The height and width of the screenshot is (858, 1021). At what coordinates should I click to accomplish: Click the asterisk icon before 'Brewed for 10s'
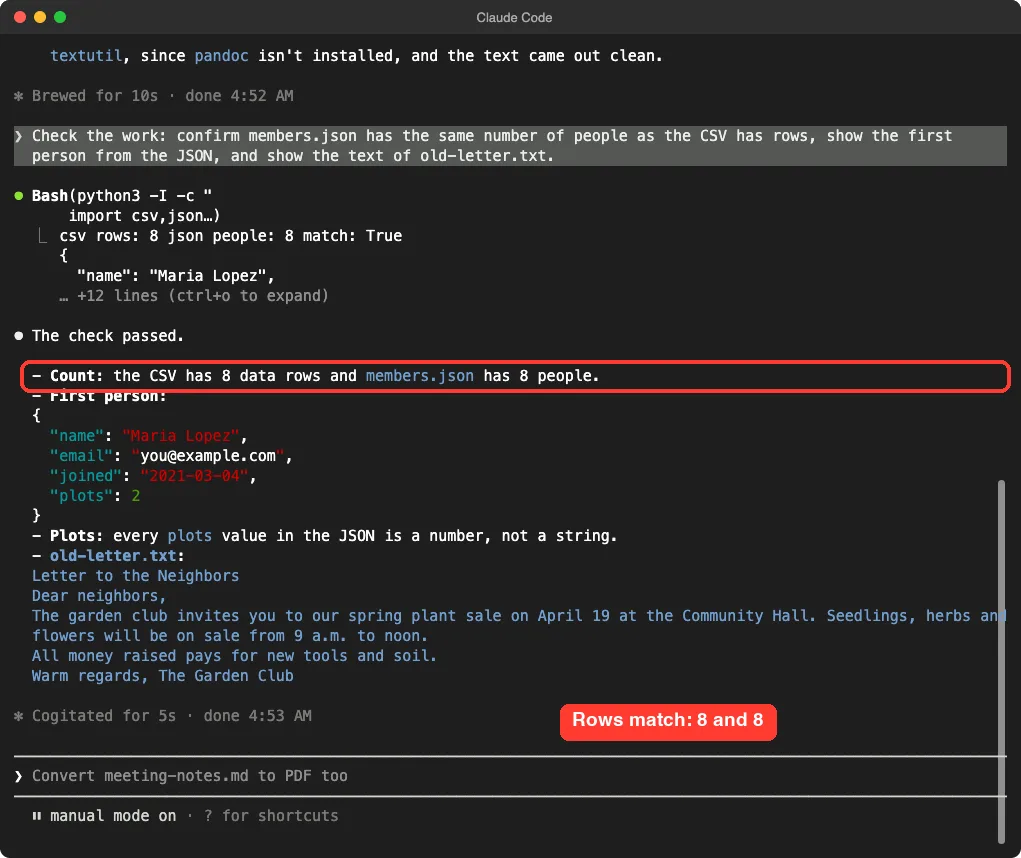pos(19,96)
